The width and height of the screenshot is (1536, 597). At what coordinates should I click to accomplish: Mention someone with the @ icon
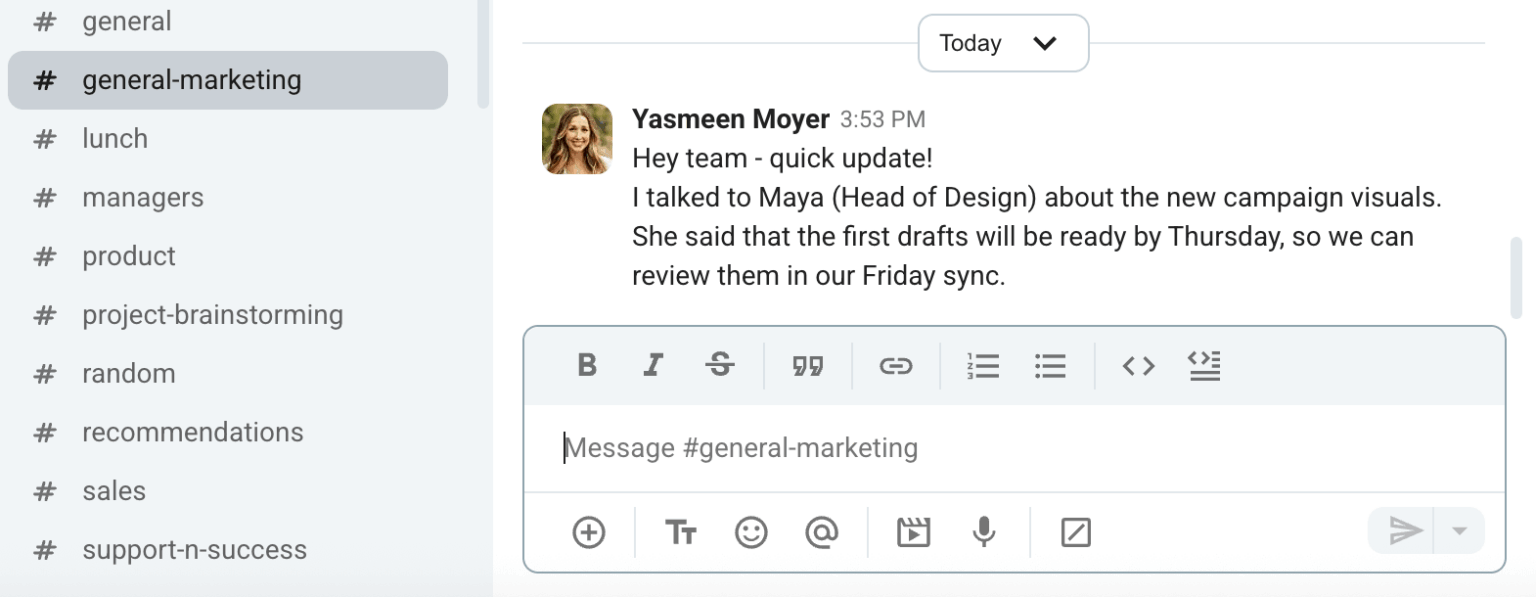coord(821,532)
